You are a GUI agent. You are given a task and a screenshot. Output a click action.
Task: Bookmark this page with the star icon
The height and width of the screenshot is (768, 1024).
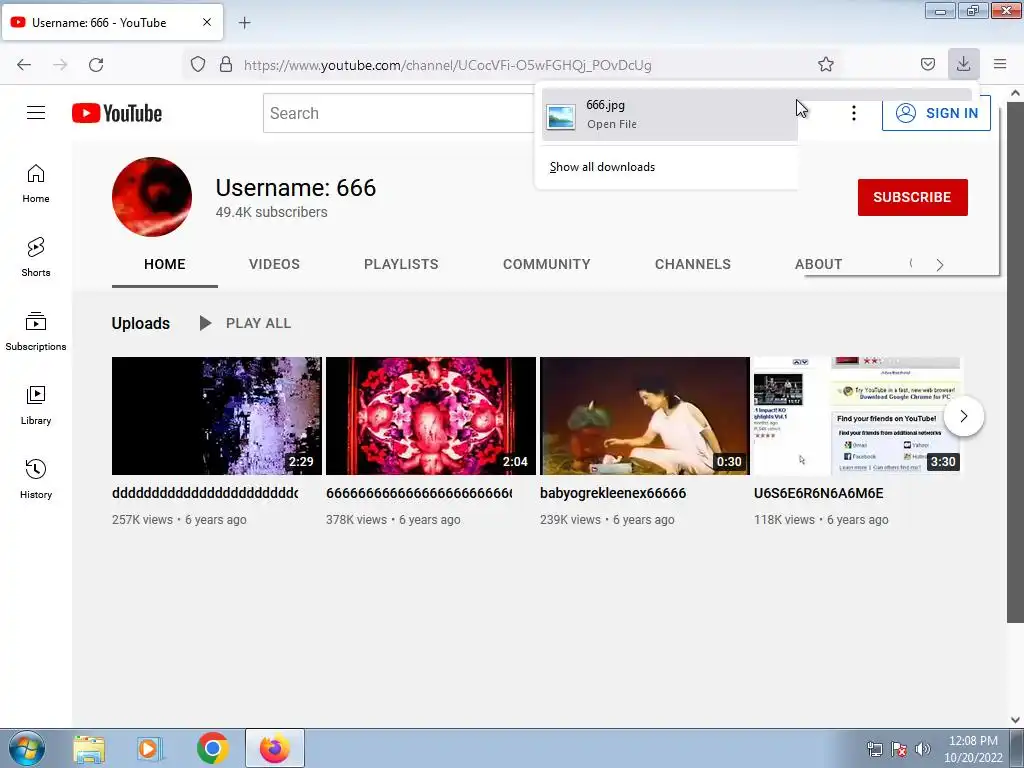(x=825, y=65)
